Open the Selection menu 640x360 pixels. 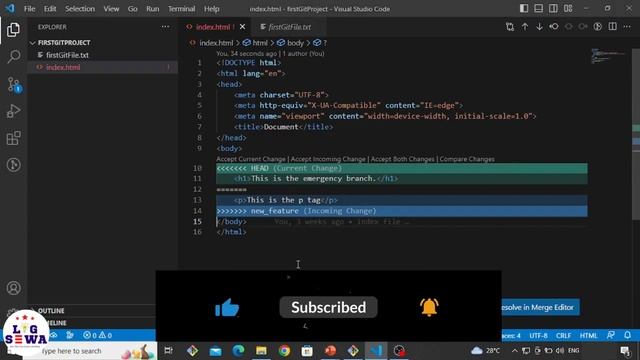tap(80, 9)
